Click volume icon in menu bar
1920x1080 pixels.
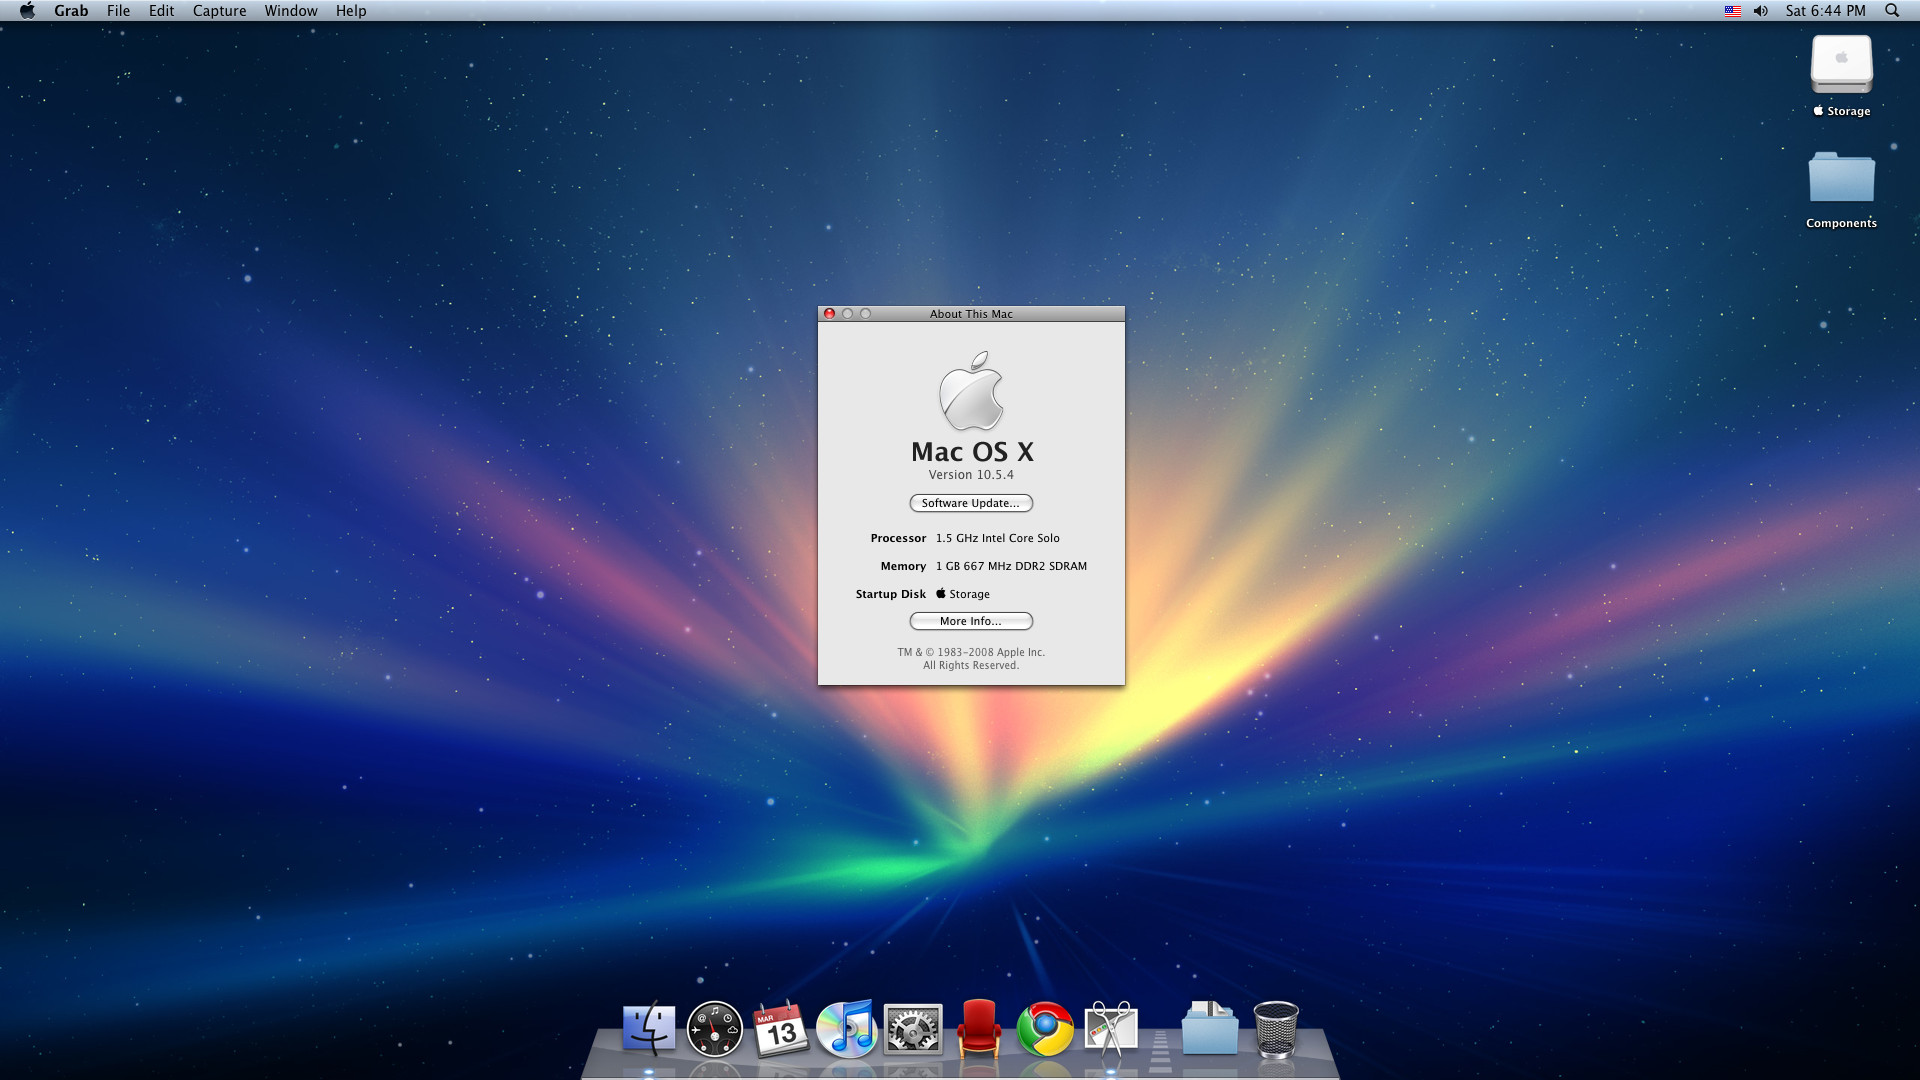coord(1762,11)
